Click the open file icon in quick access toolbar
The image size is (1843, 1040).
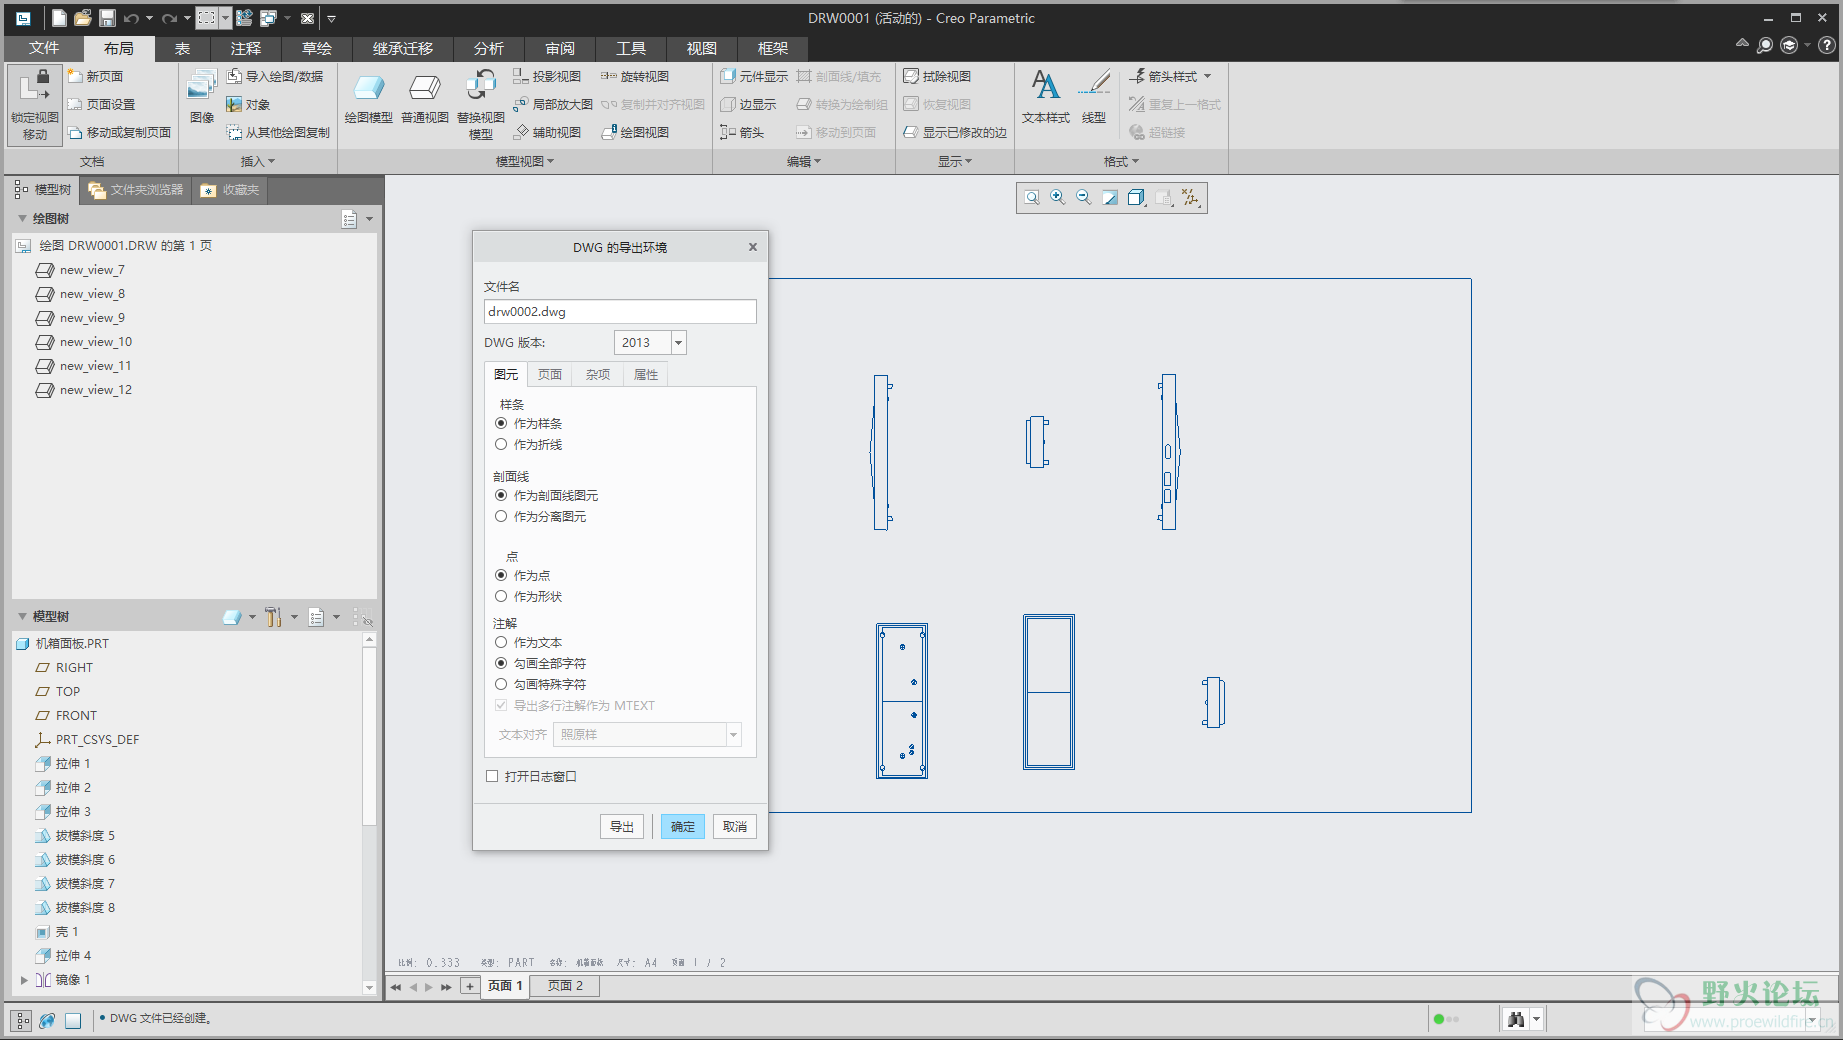click(x=83, y=18)
